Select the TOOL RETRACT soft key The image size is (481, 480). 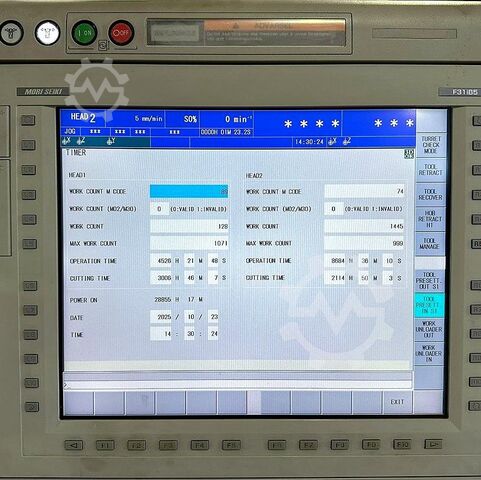[430, 170]
